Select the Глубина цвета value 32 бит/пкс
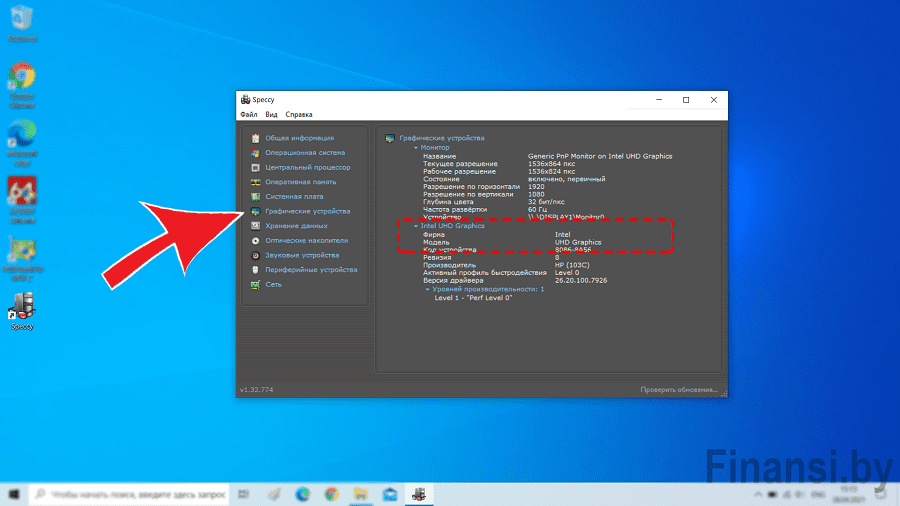This screenshot has width=900, height=506. (x=546, y=202)
